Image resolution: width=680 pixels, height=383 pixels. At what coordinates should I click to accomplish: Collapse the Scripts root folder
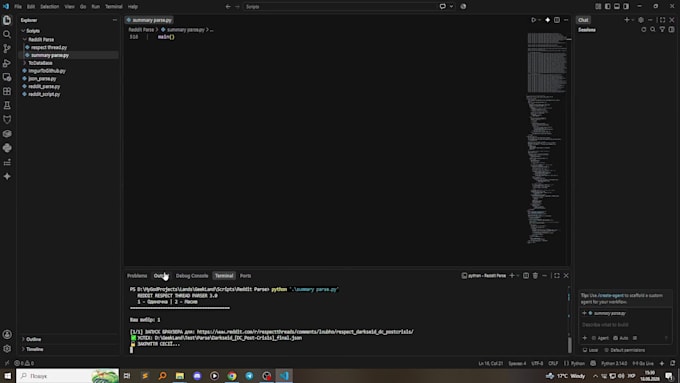tap(23, 31)
